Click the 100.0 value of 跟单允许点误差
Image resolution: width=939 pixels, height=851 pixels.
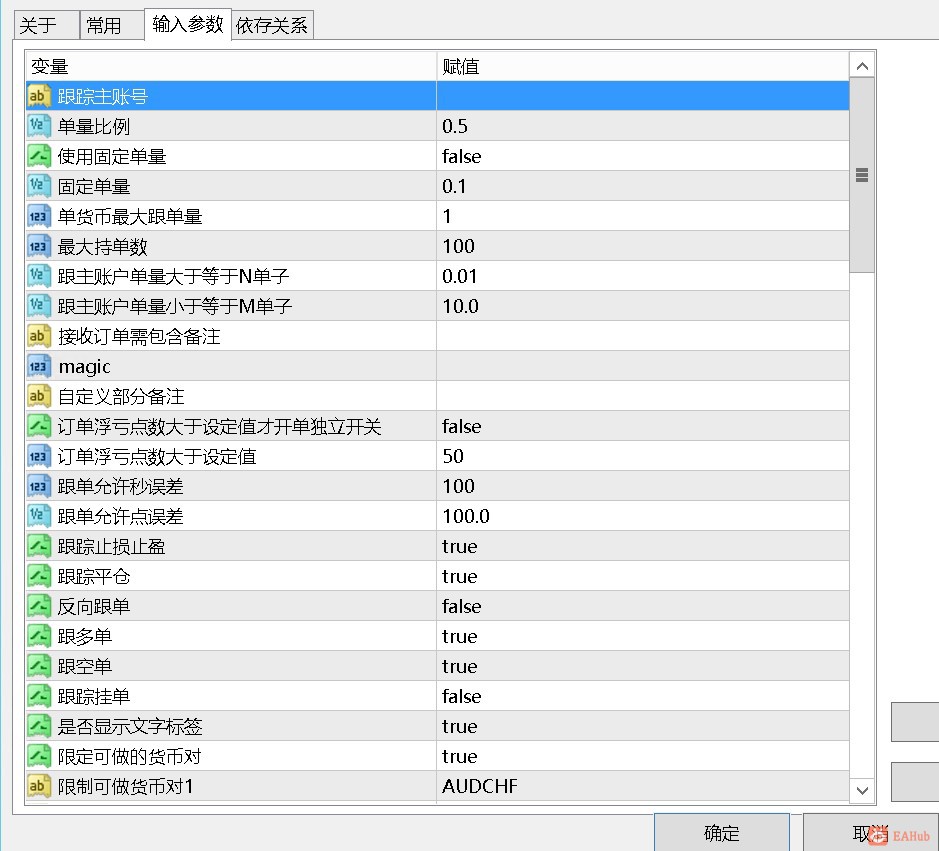pyautogui.click(x=643, y=516)
